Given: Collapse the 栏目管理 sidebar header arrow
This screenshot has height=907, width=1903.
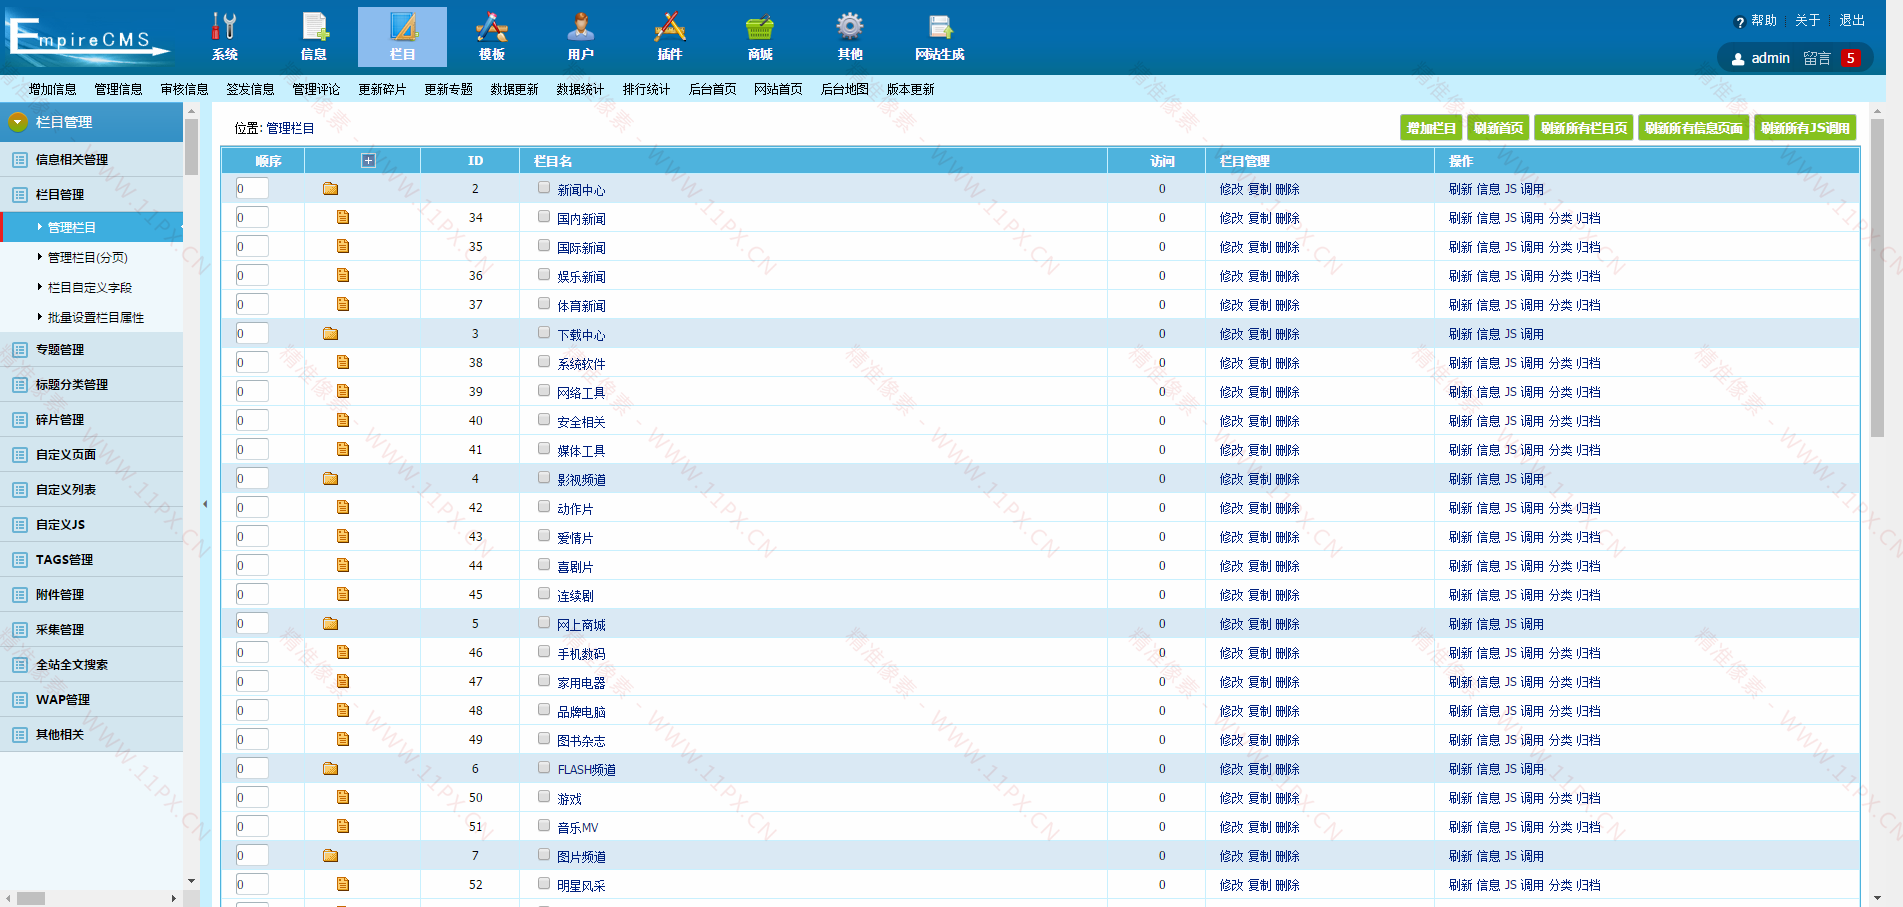Looking at the screenshot, I should 17,122.
